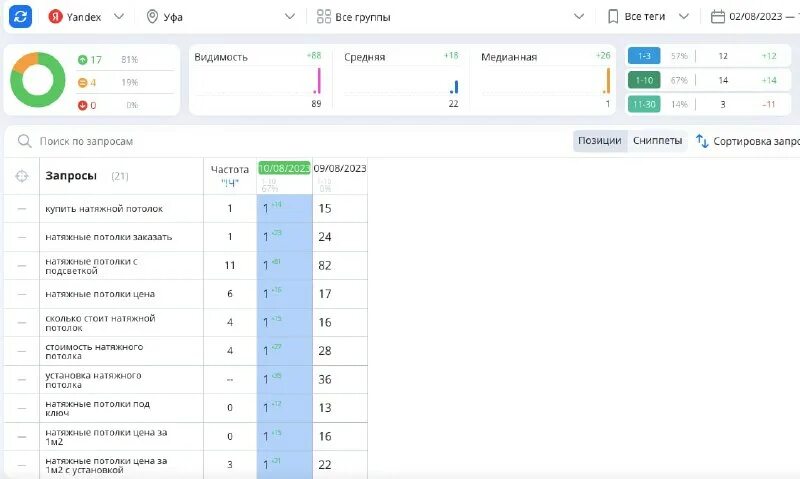This screenshot has height=479, width=800.
Task: Select query купить натяжной потолок
Action: (x=104, y=209)
